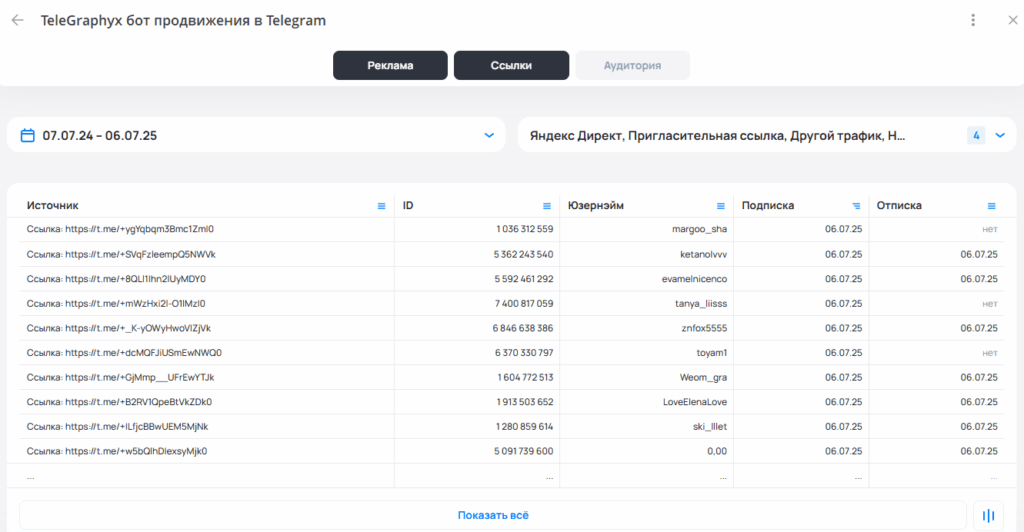Click the LoveElenaLove username cell

coord(691,402)
